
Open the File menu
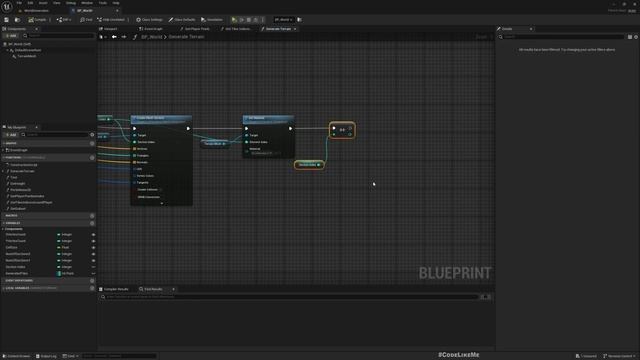[19, 3]
